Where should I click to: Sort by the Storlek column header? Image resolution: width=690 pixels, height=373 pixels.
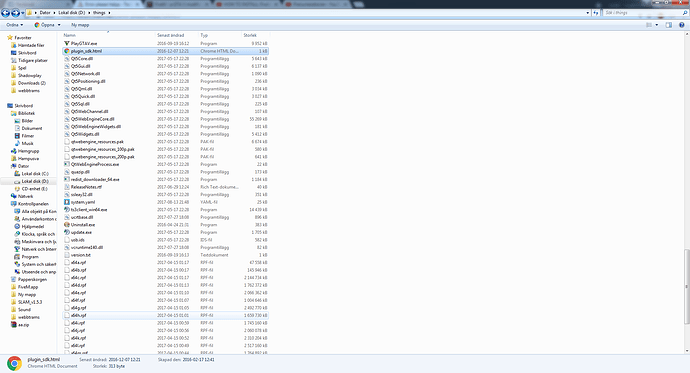pos(250,35)
